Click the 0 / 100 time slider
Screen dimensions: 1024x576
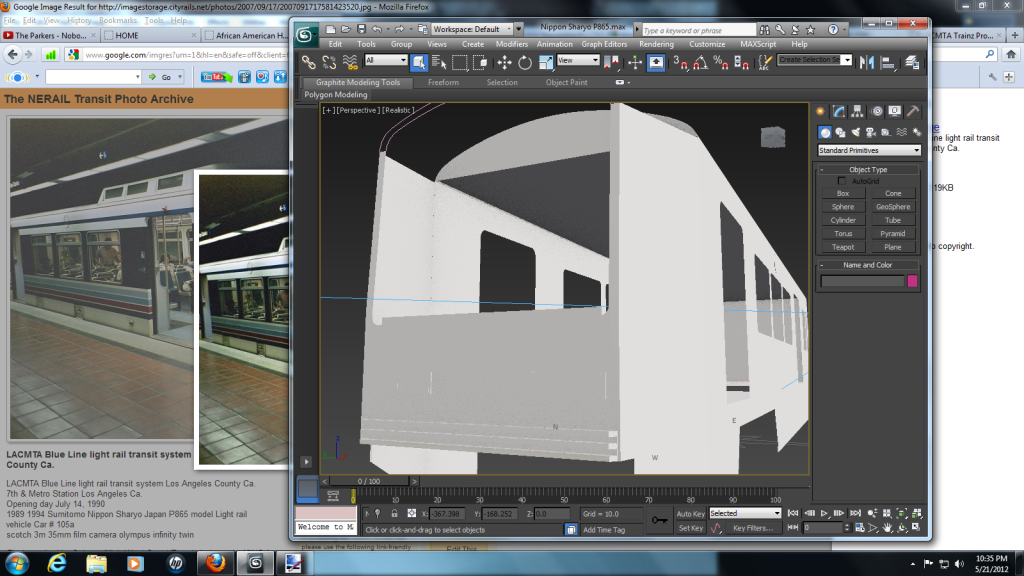[x=369, y=481]
